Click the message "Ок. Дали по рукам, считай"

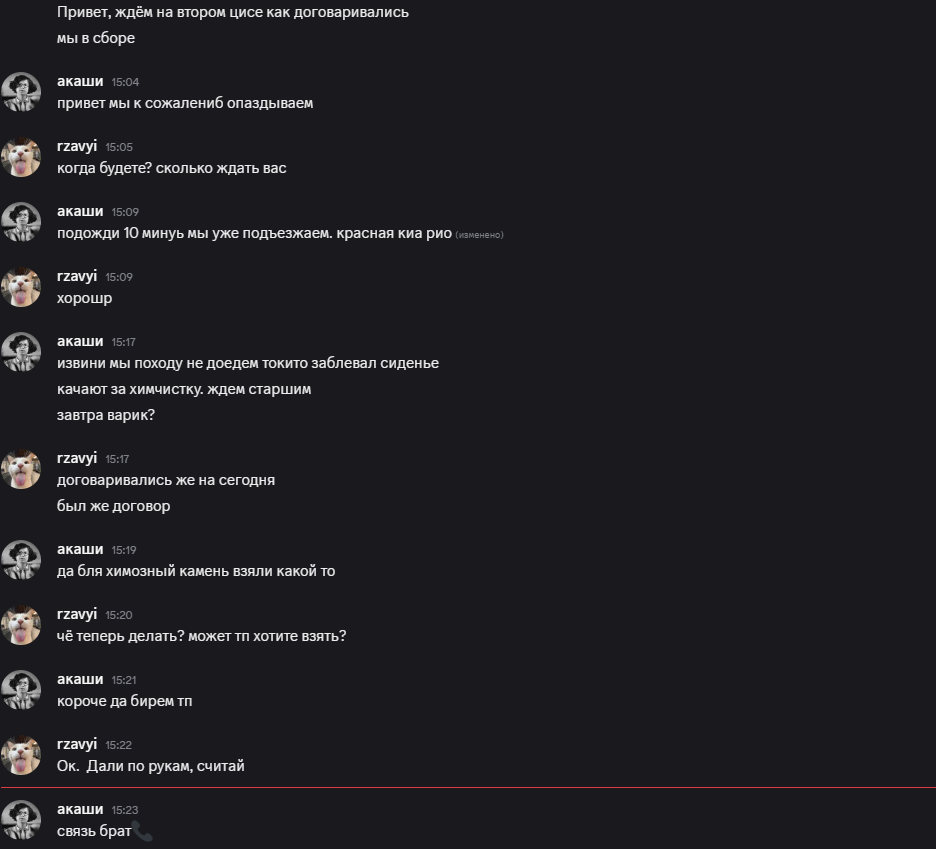(151, 766)
